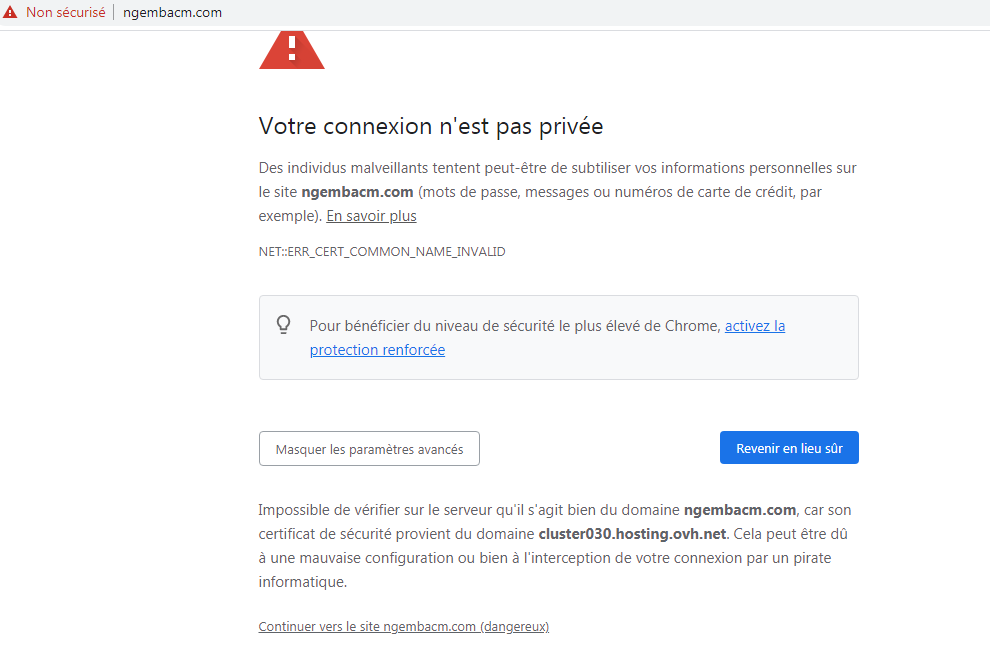This screenshot has width=990, height=661.
Task: Click bold ngembacm.com in the warning paragraph
Action: coord(358,192)
